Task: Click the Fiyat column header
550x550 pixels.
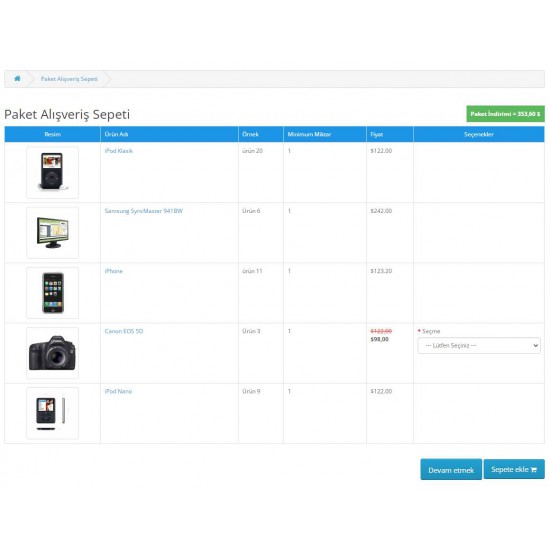Action: point(390,134)
